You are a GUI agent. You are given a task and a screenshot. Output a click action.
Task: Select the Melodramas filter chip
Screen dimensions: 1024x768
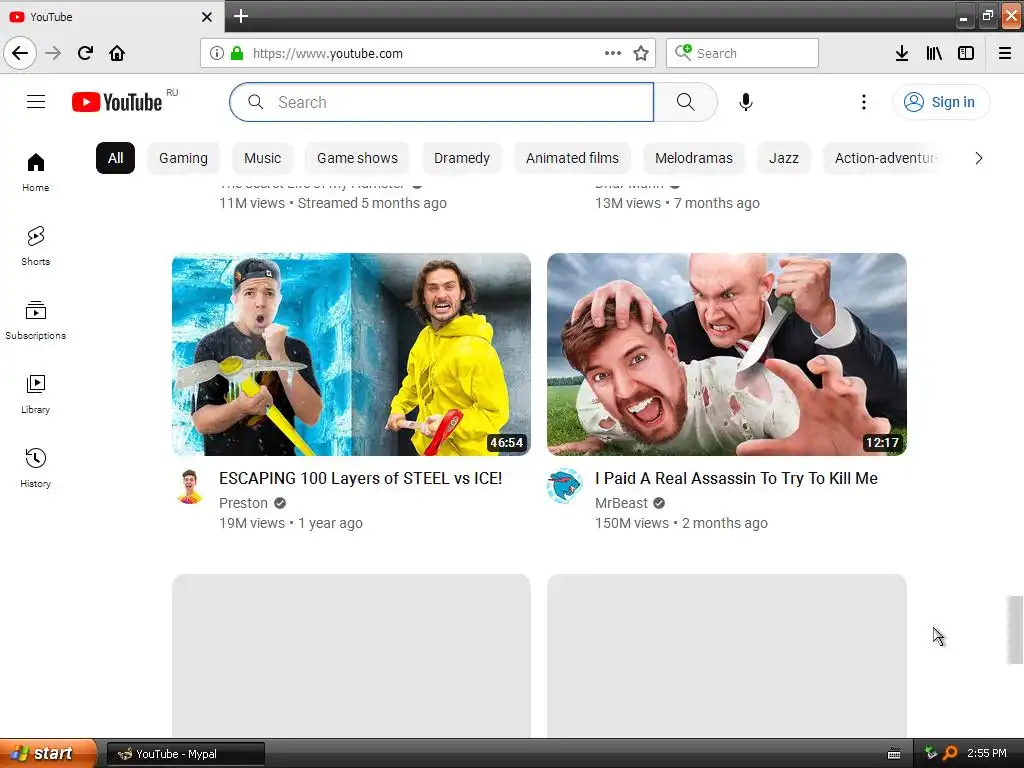click(x=694, y=158)
